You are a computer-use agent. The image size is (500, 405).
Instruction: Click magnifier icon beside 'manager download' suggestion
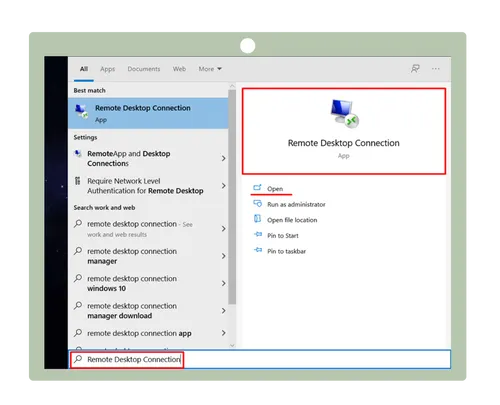78,305
